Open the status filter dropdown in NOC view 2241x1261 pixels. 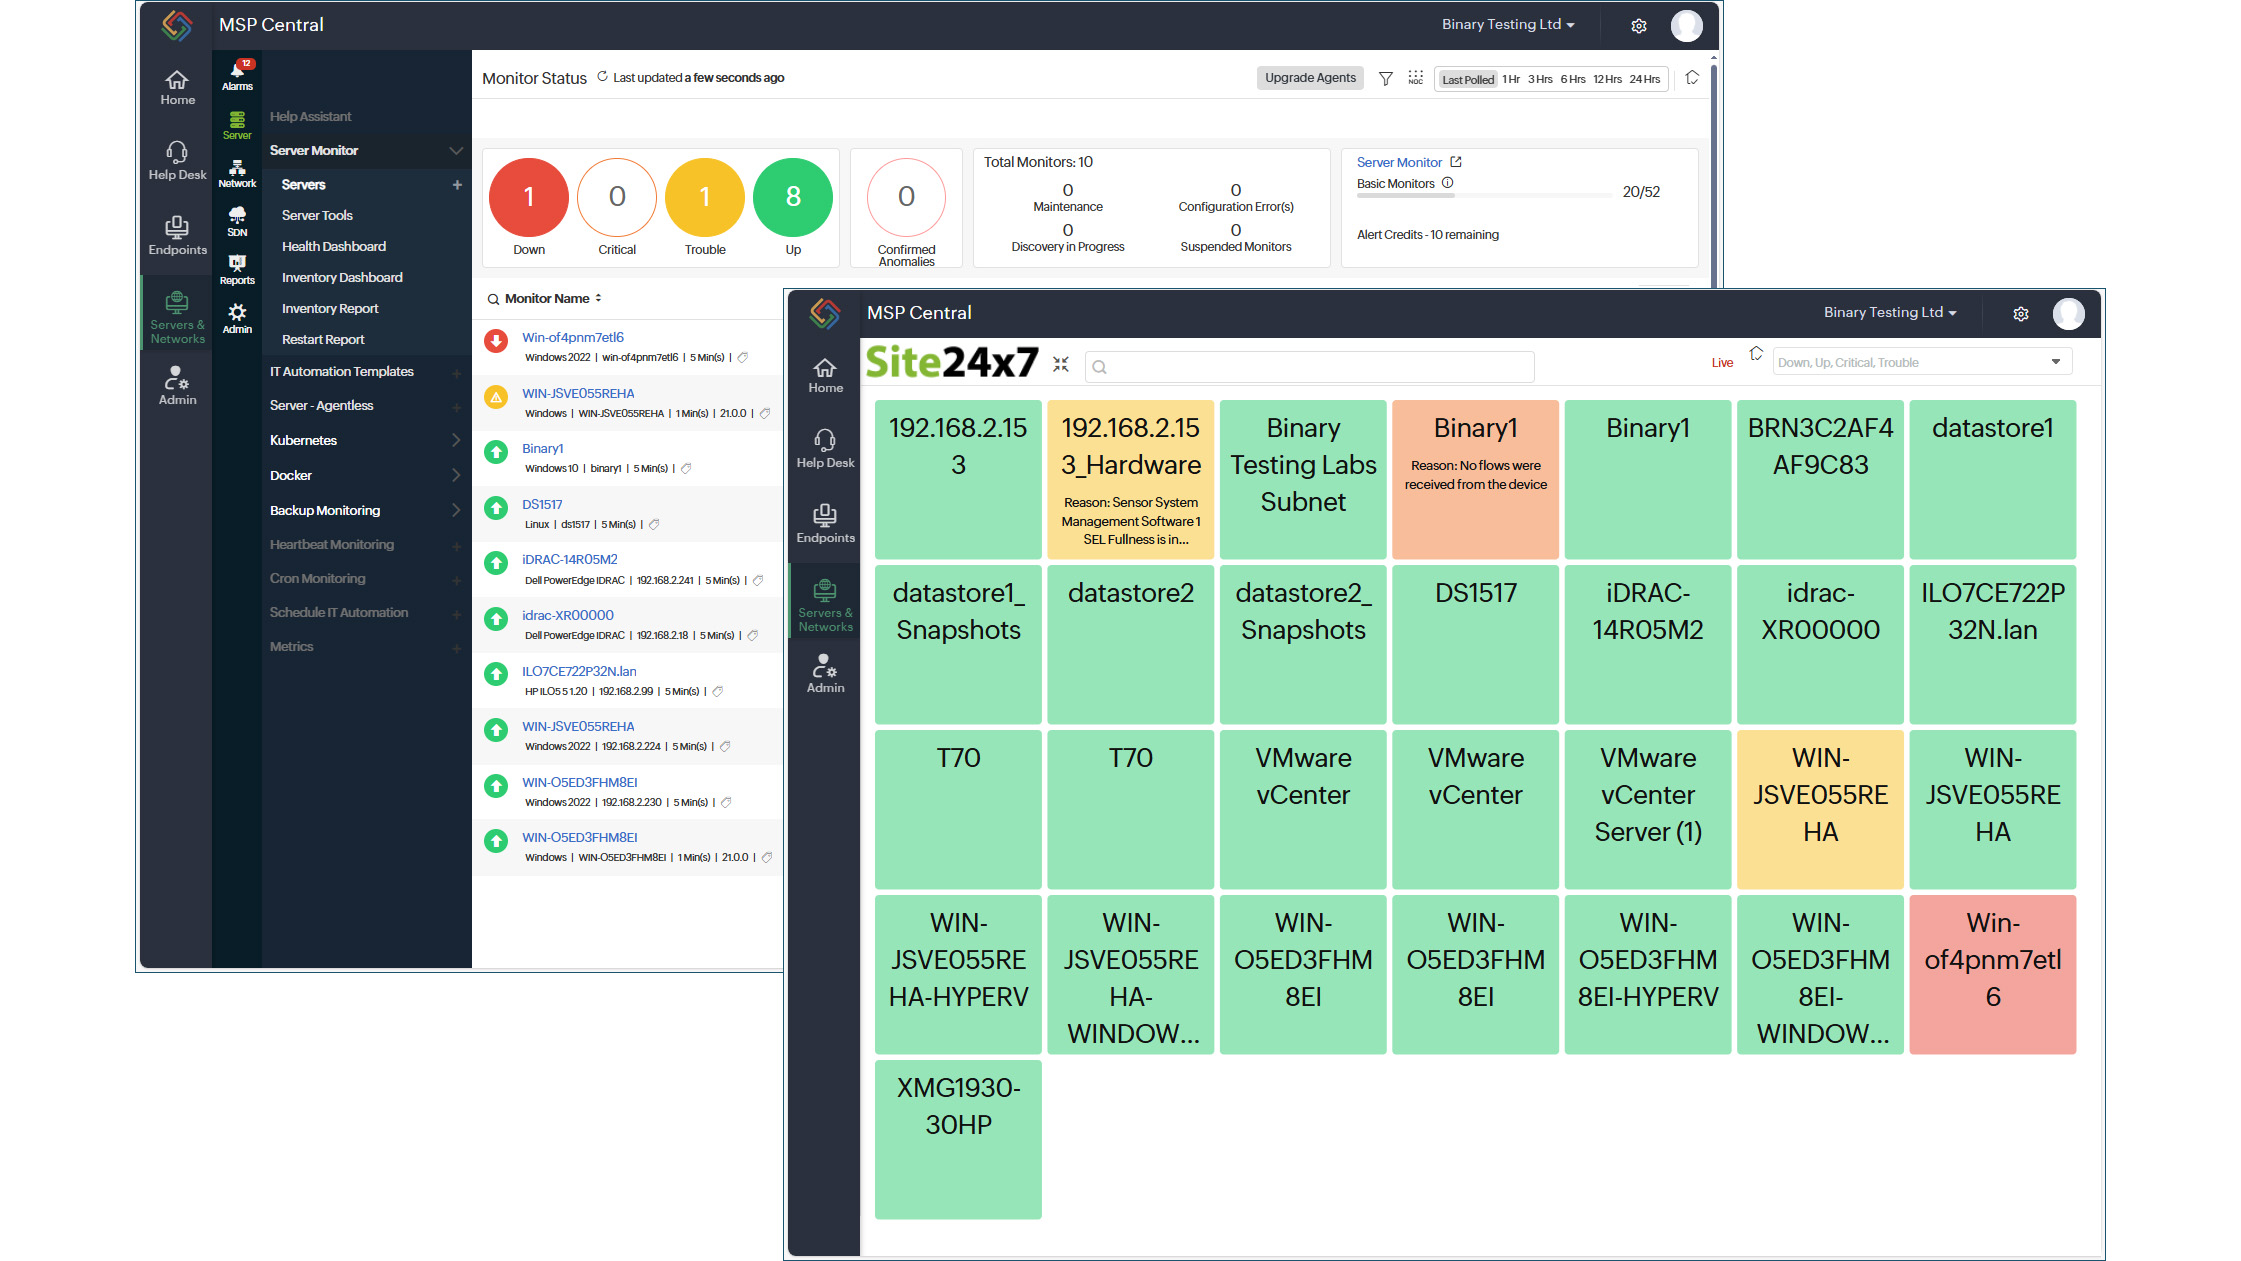1921,362
